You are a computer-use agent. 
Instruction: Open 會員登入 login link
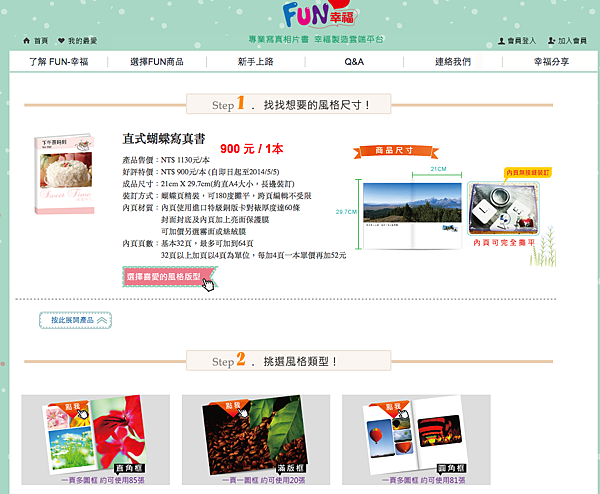pos(522,41)
